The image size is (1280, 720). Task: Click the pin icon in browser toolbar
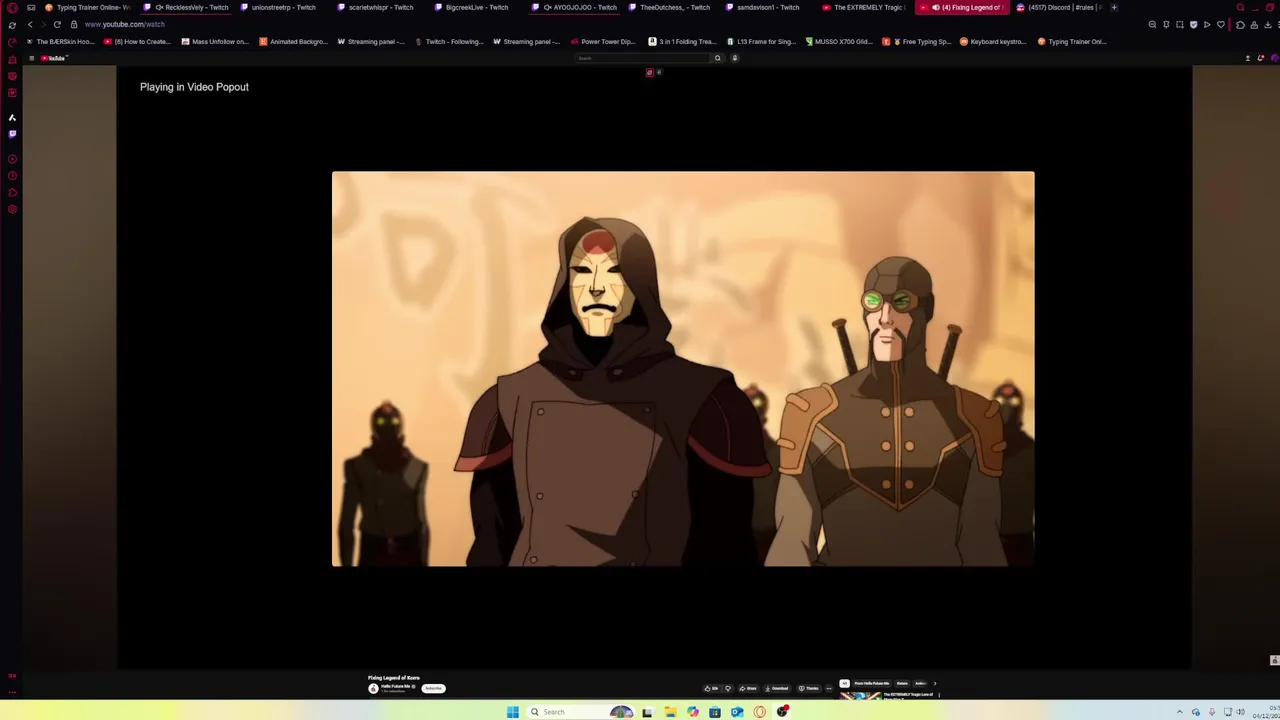coord(1166,24)
